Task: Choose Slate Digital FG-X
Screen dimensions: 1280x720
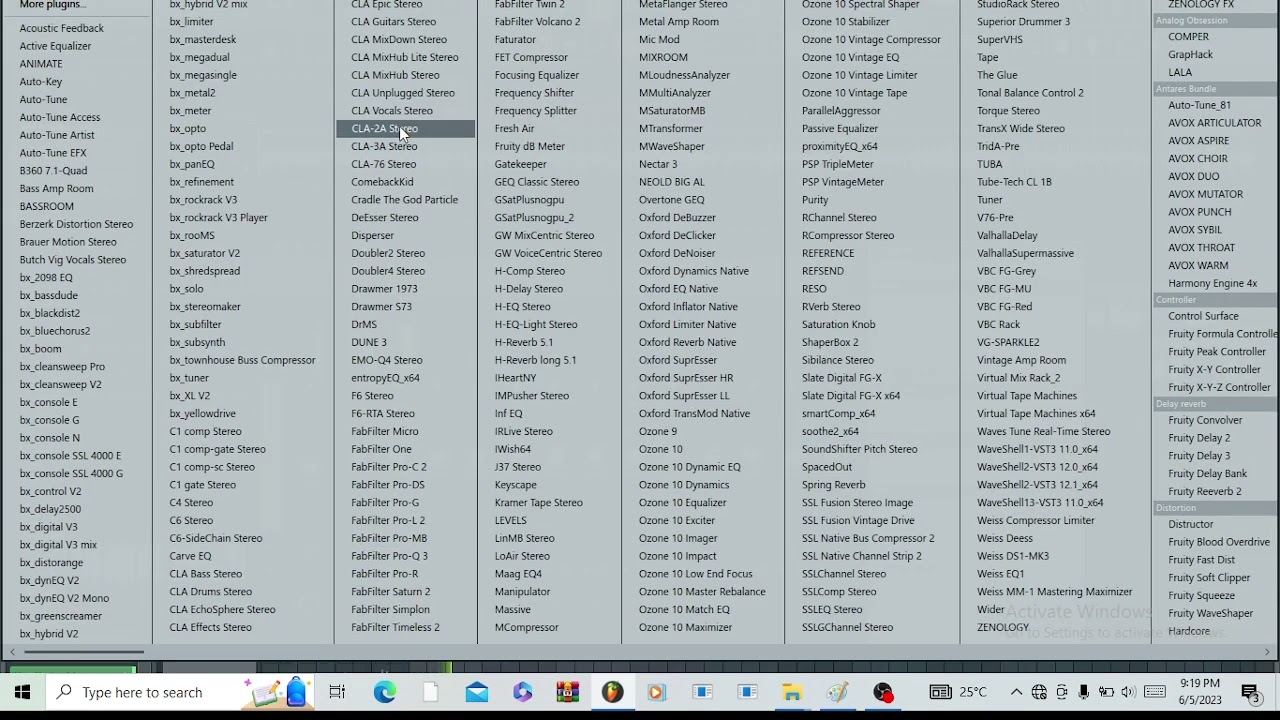Action: [x=841, y=378]
